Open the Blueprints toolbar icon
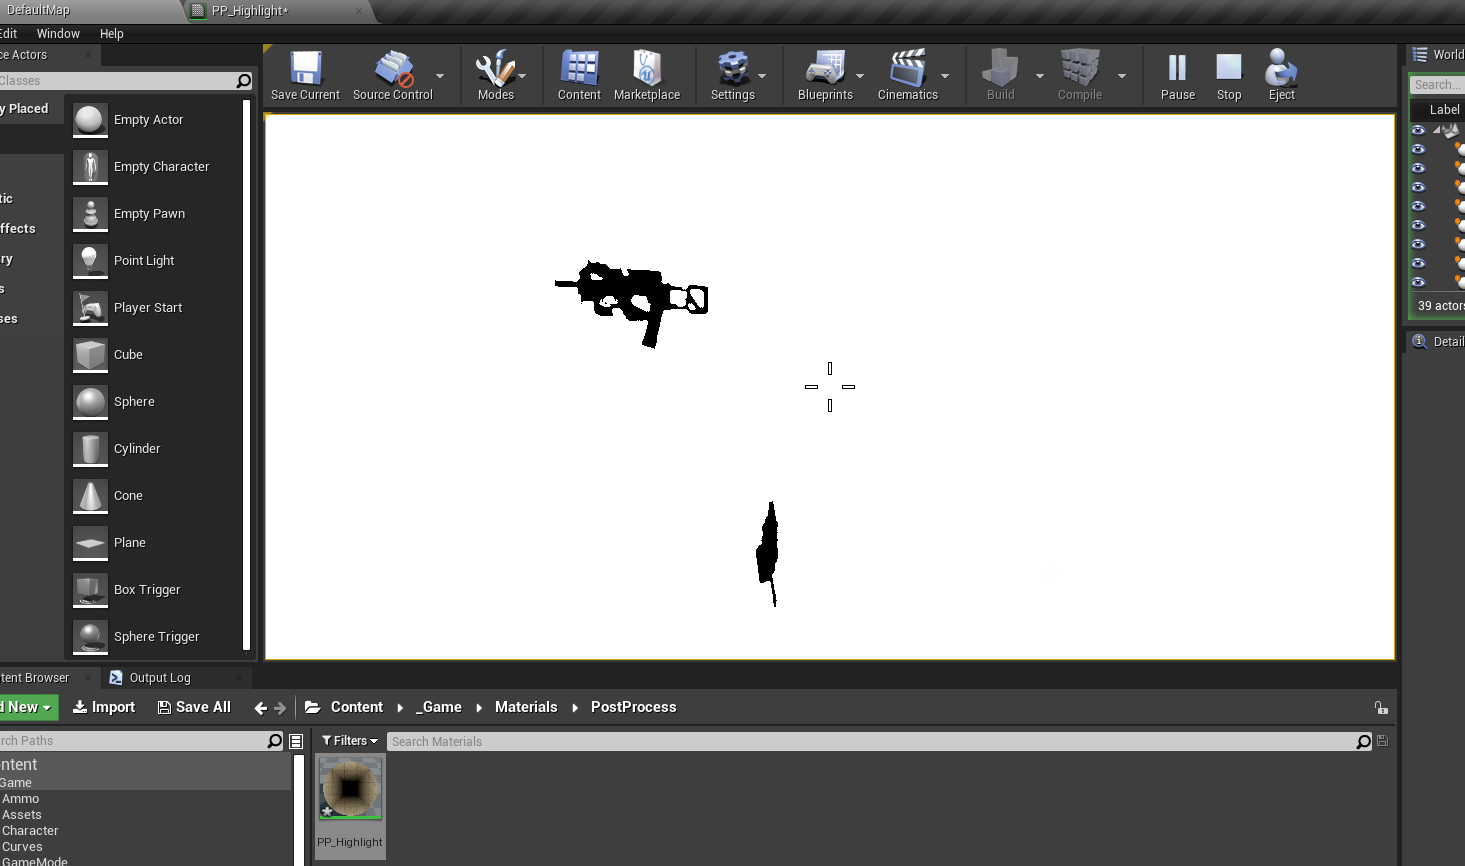1465x866 pixels. (x=825, y=68)
